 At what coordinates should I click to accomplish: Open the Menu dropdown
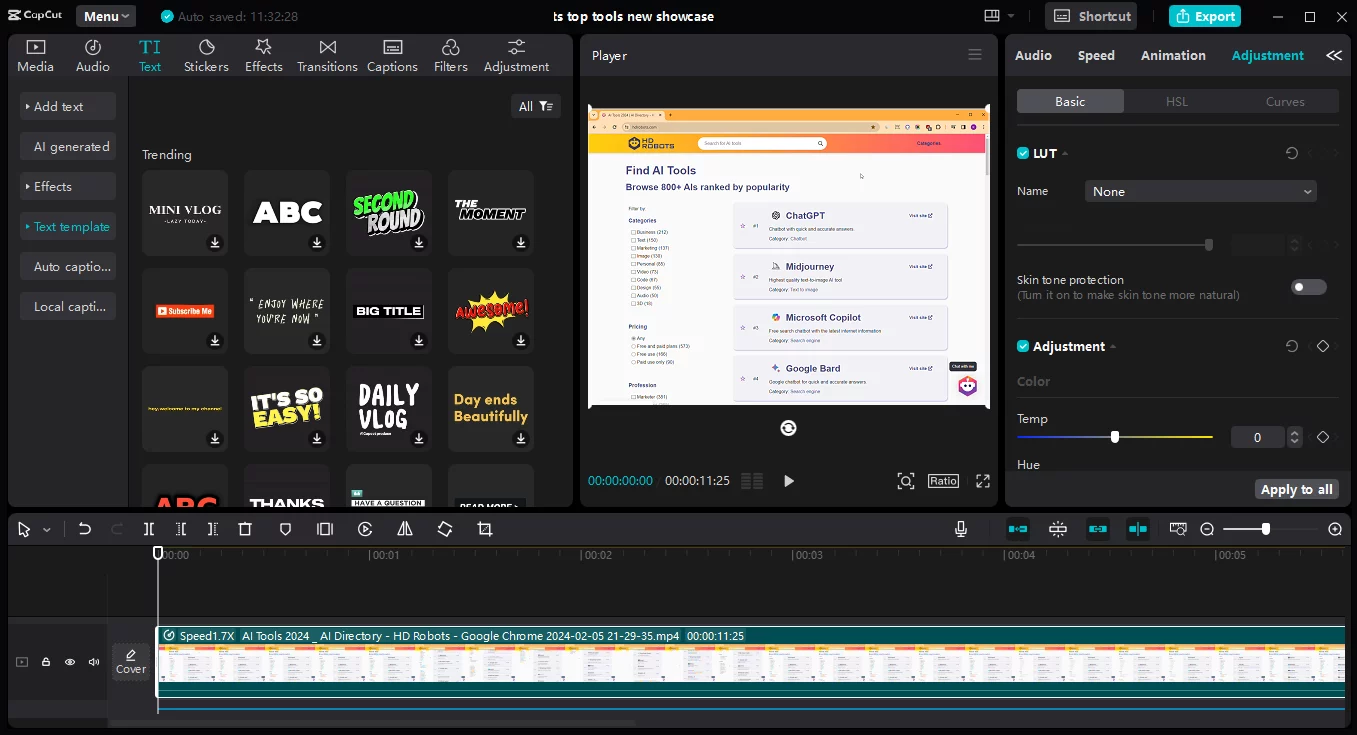tap(106, 16)
